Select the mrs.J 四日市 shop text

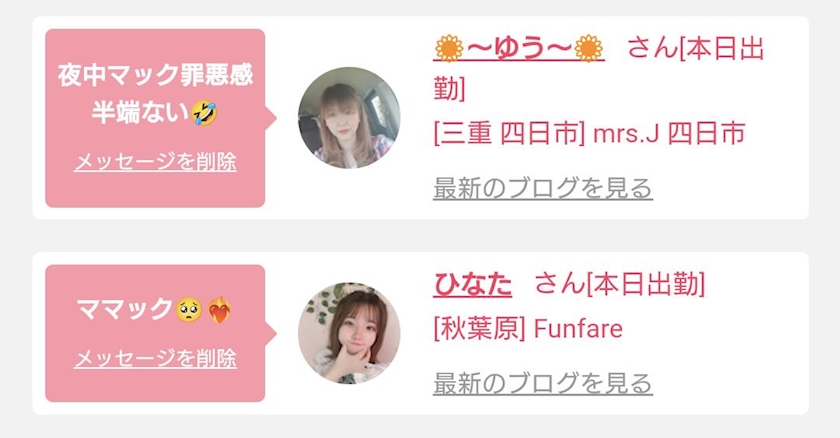tap(669, 133)
